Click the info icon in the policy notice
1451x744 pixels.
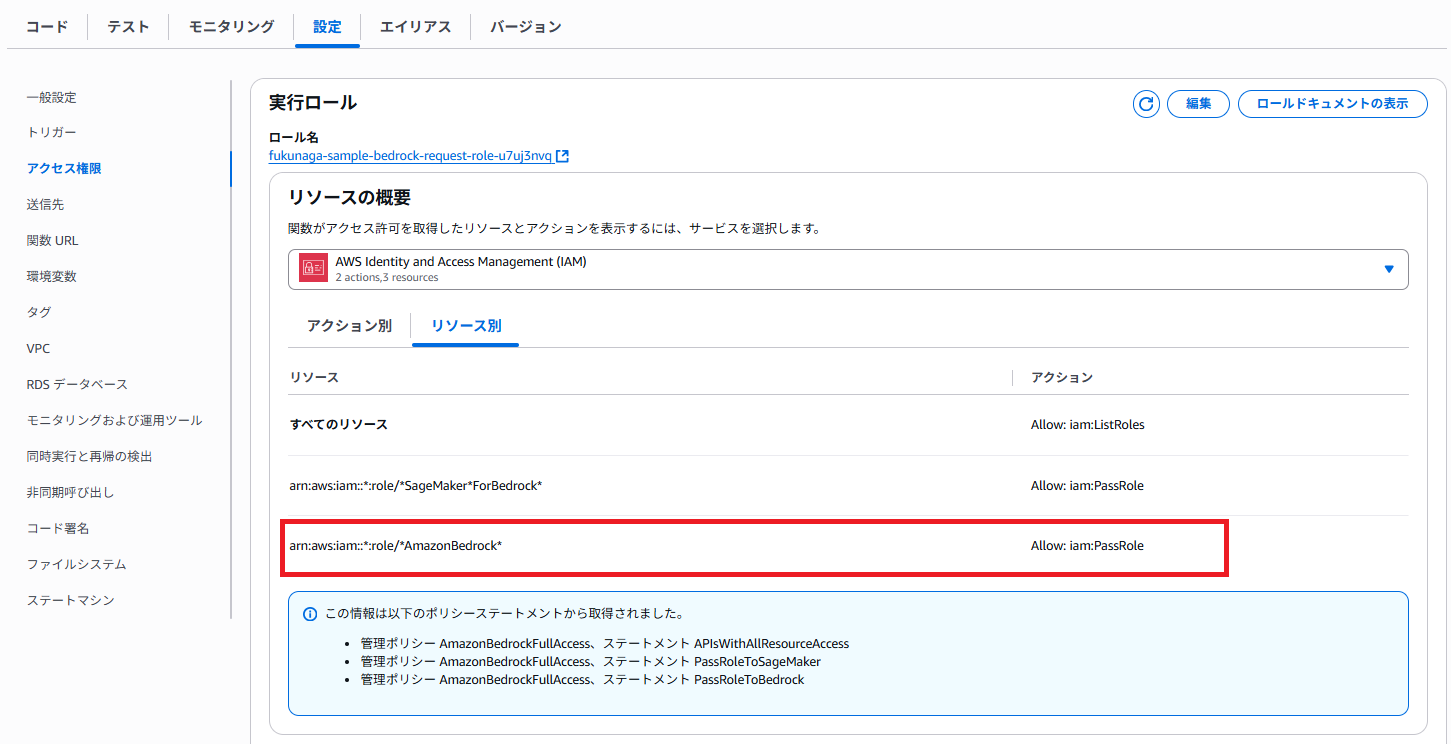coord(310,614)
